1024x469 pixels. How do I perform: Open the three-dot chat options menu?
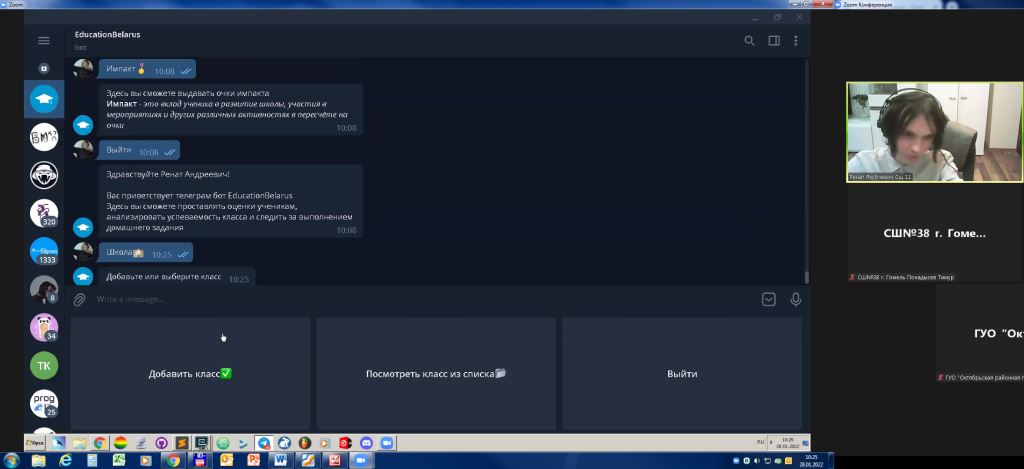click(796, 41)
